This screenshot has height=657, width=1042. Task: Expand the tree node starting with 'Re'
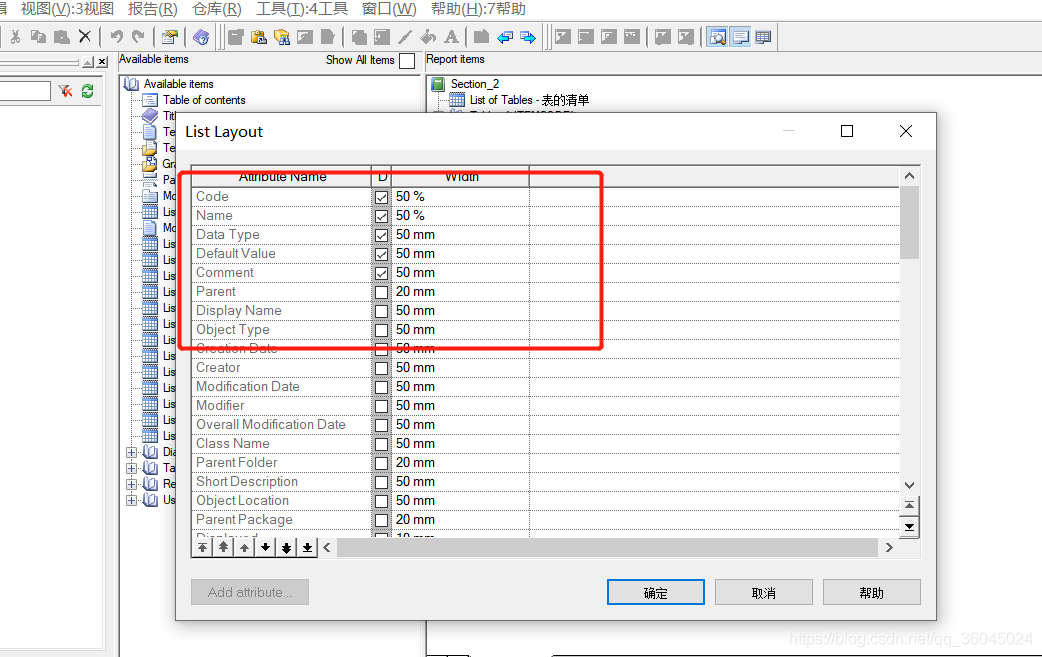point(132,484)
